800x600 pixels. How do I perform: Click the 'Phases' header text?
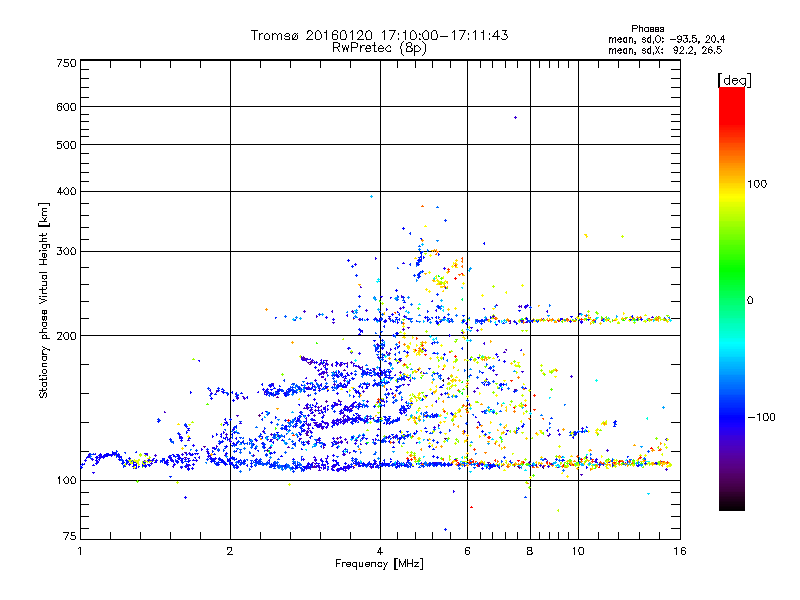647,29
